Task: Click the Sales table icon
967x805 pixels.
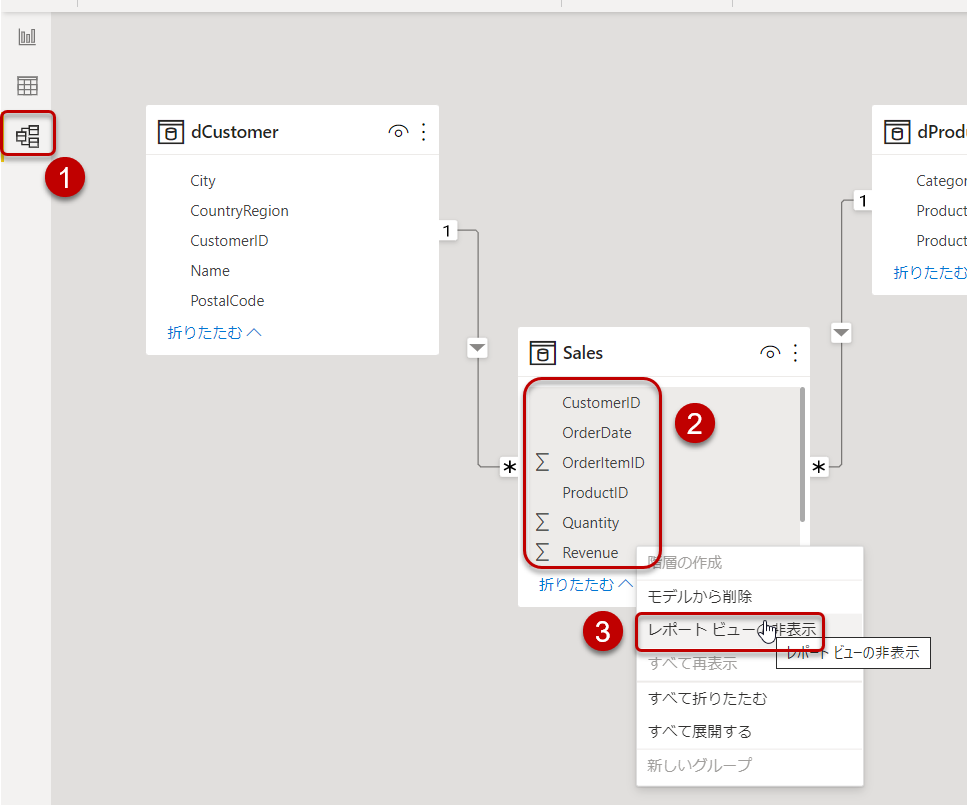Action: click(543, 353)
